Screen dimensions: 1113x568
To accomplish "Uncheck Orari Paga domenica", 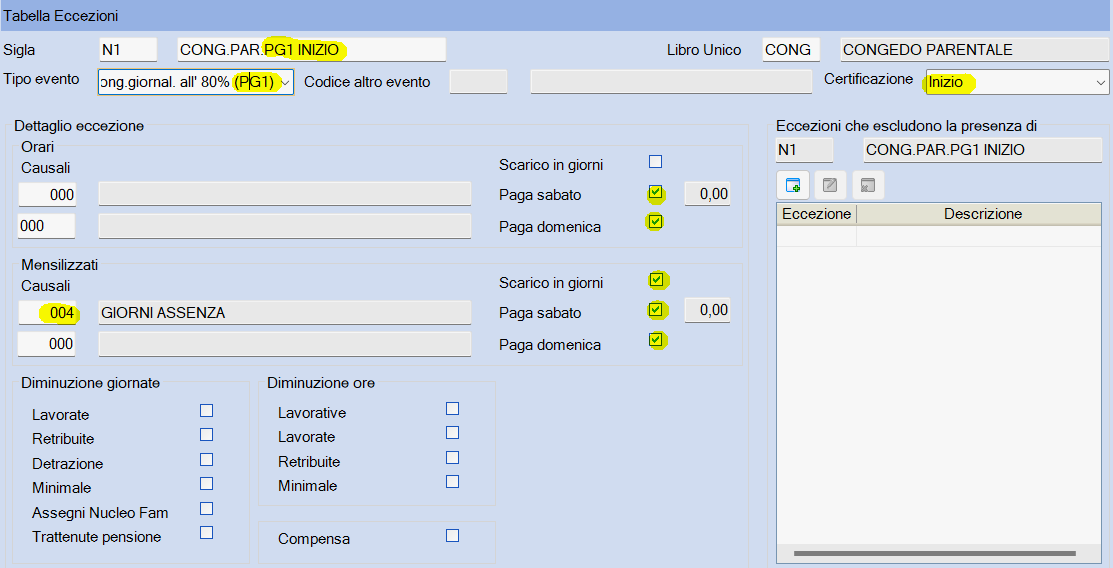I will click(655, 222).
